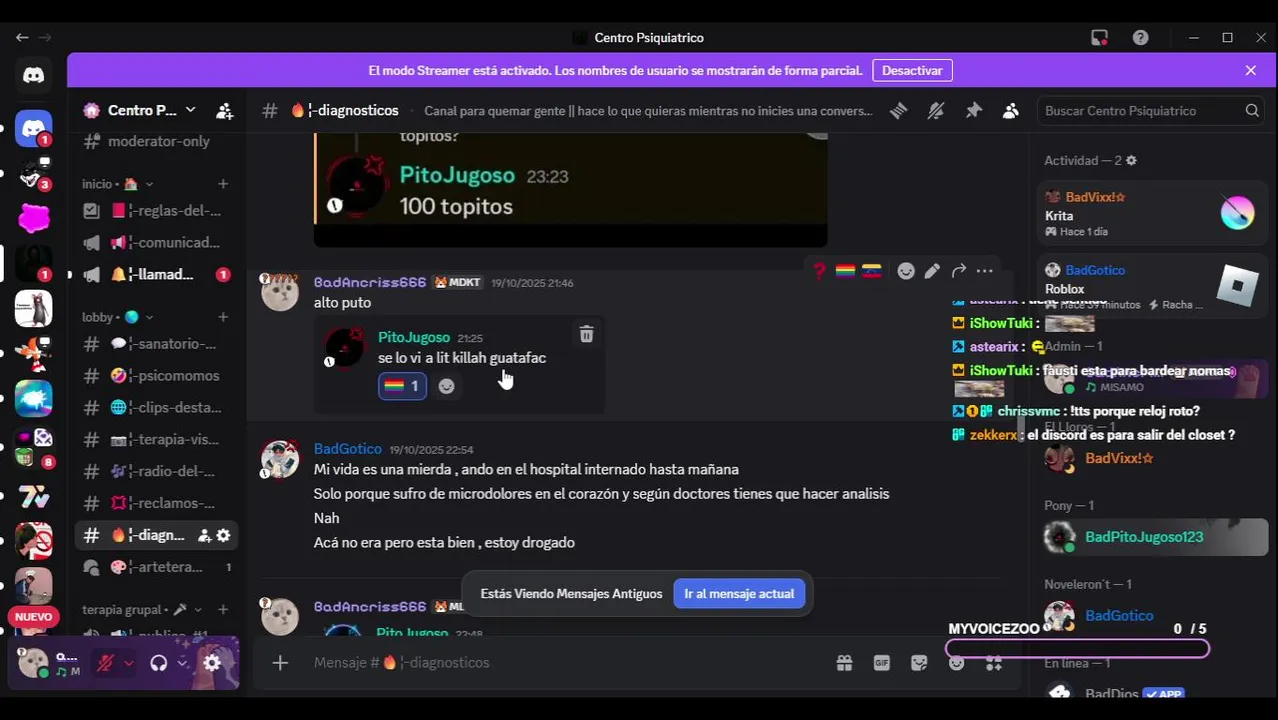
Task: Click the Desactivar streamer mode button
Action: [912, 71]
